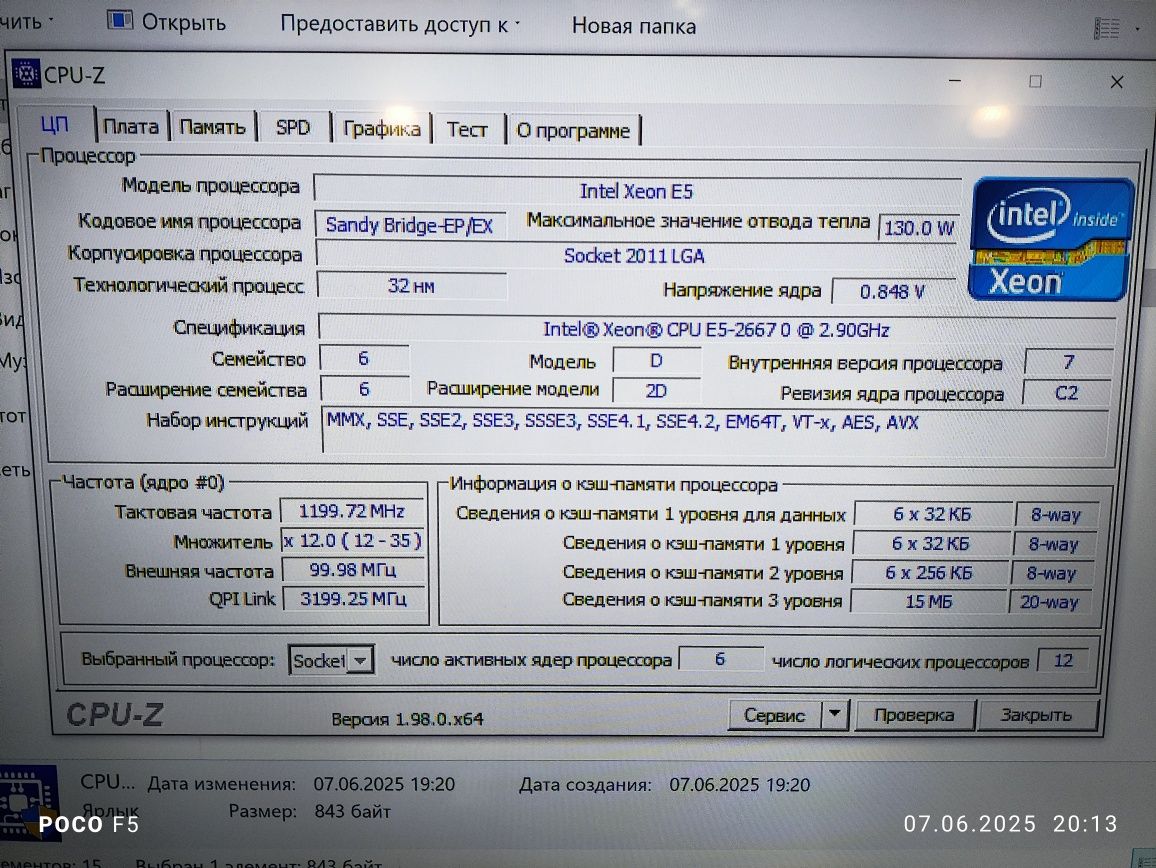The width and height of the screenshot is (1156, 868).
Task: Click the CPU-Z shortcut icon in details pane
Action: (x=29, y=802)
